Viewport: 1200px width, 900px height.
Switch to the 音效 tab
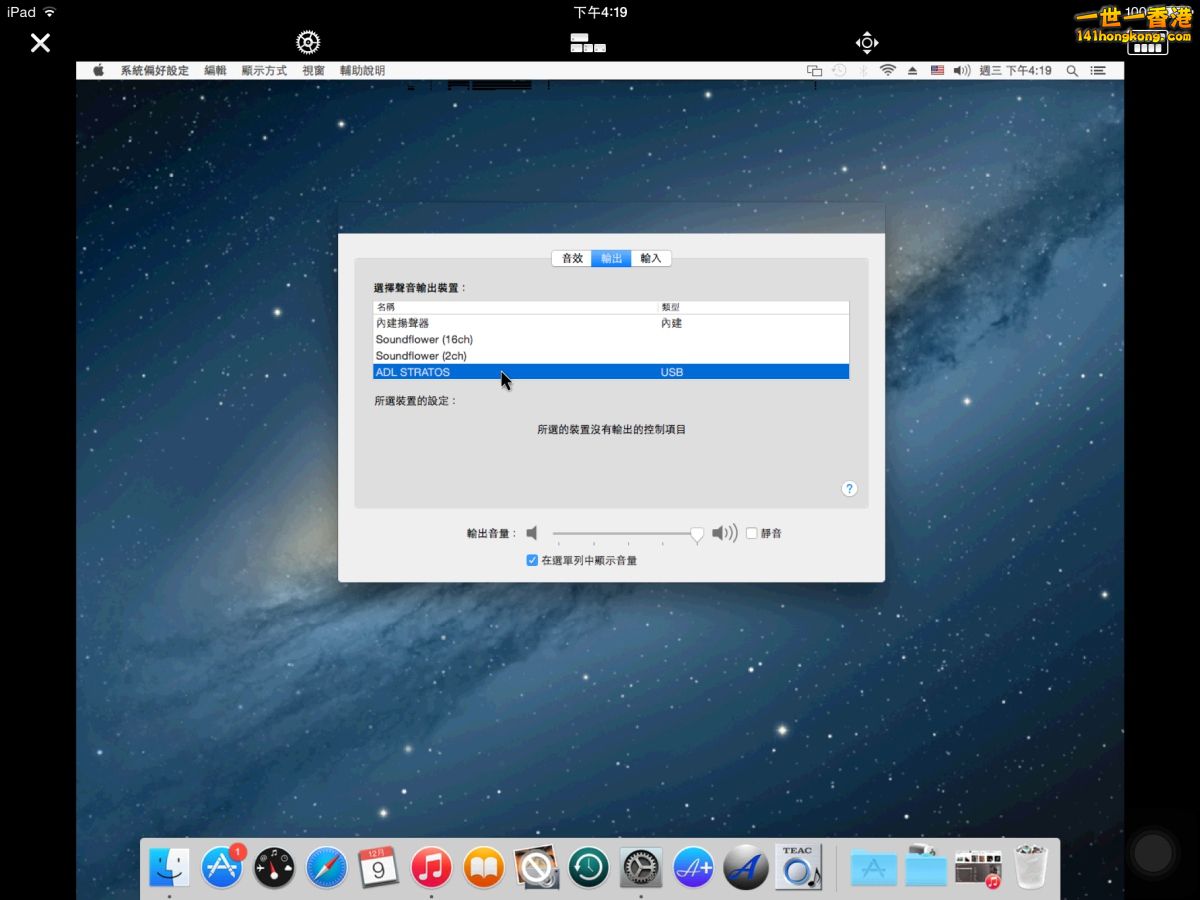572,259
